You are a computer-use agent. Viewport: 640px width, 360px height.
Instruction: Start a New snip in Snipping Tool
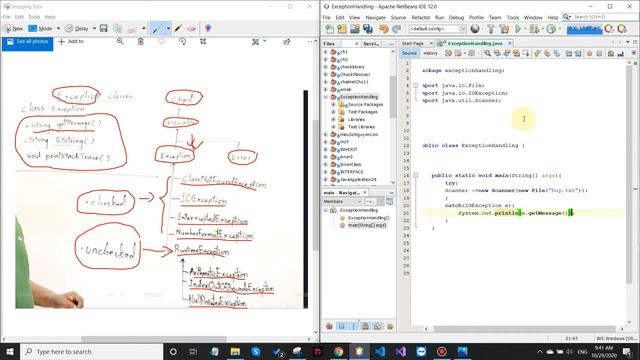tap(13, 29)
